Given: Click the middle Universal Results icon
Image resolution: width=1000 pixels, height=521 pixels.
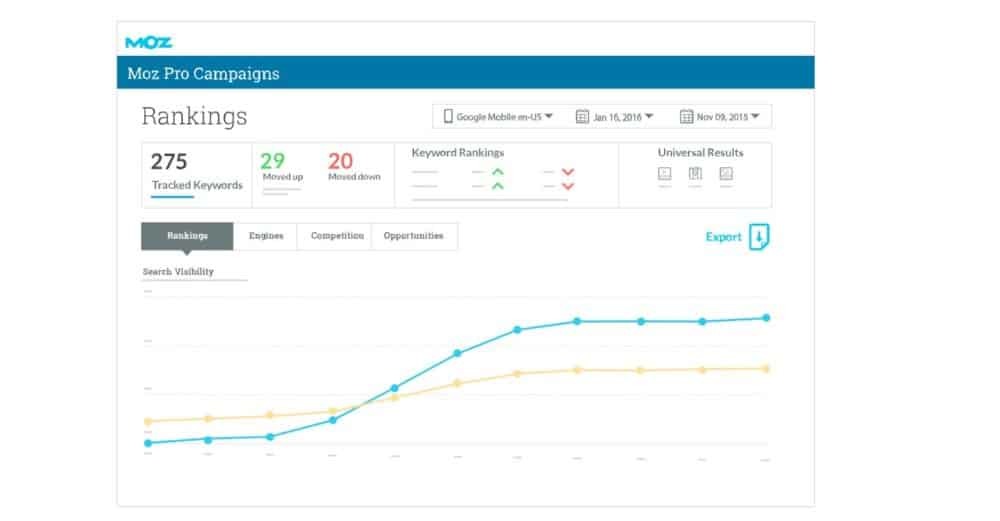Looking at the screenshot, I should pyautogui.click(x=696, y=174).
